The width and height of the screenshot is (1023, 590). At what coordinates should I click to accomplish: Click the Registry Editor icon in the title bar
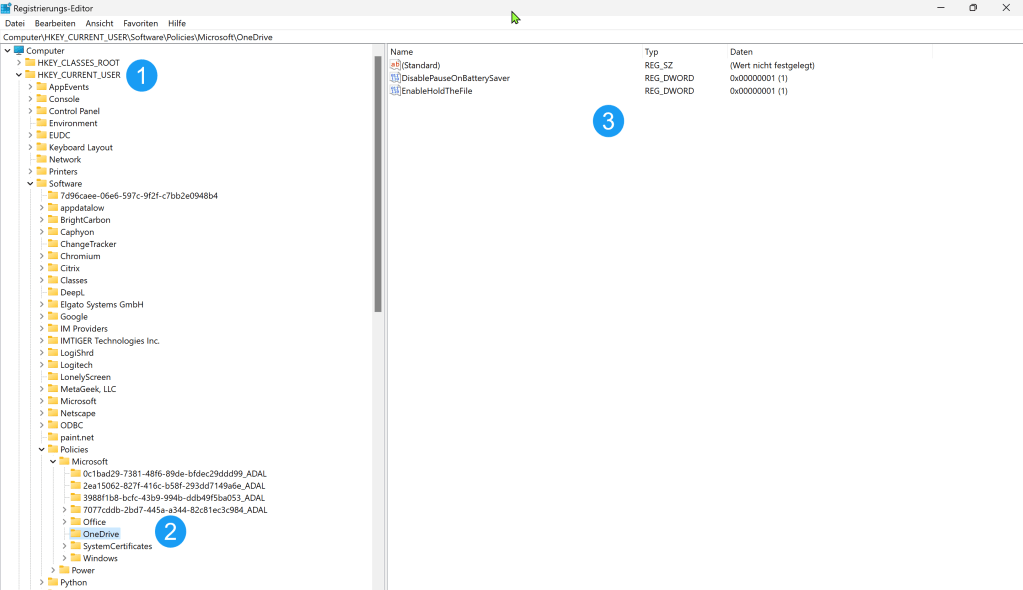tap(8, 8)
